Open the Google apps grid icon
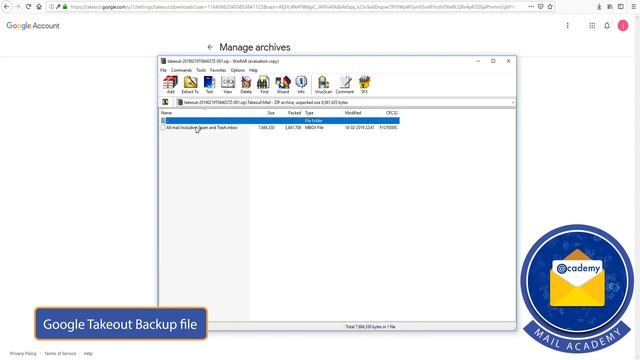The width and height of the screenshot is (640, 360). coord(592,26)
